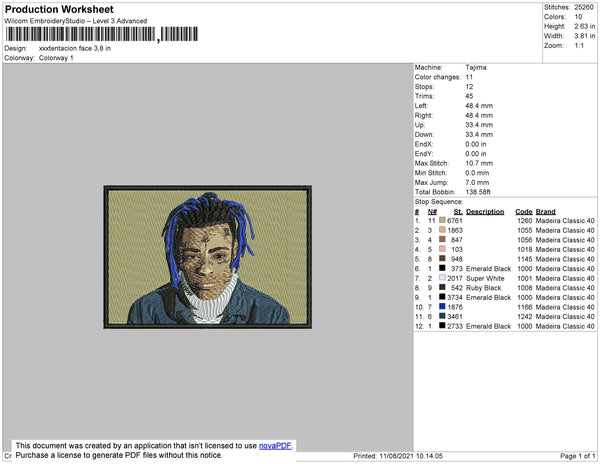Click the Max Jump value 7.0 mm
This screenshot has width=600, height=464.
tap(477, 182)
